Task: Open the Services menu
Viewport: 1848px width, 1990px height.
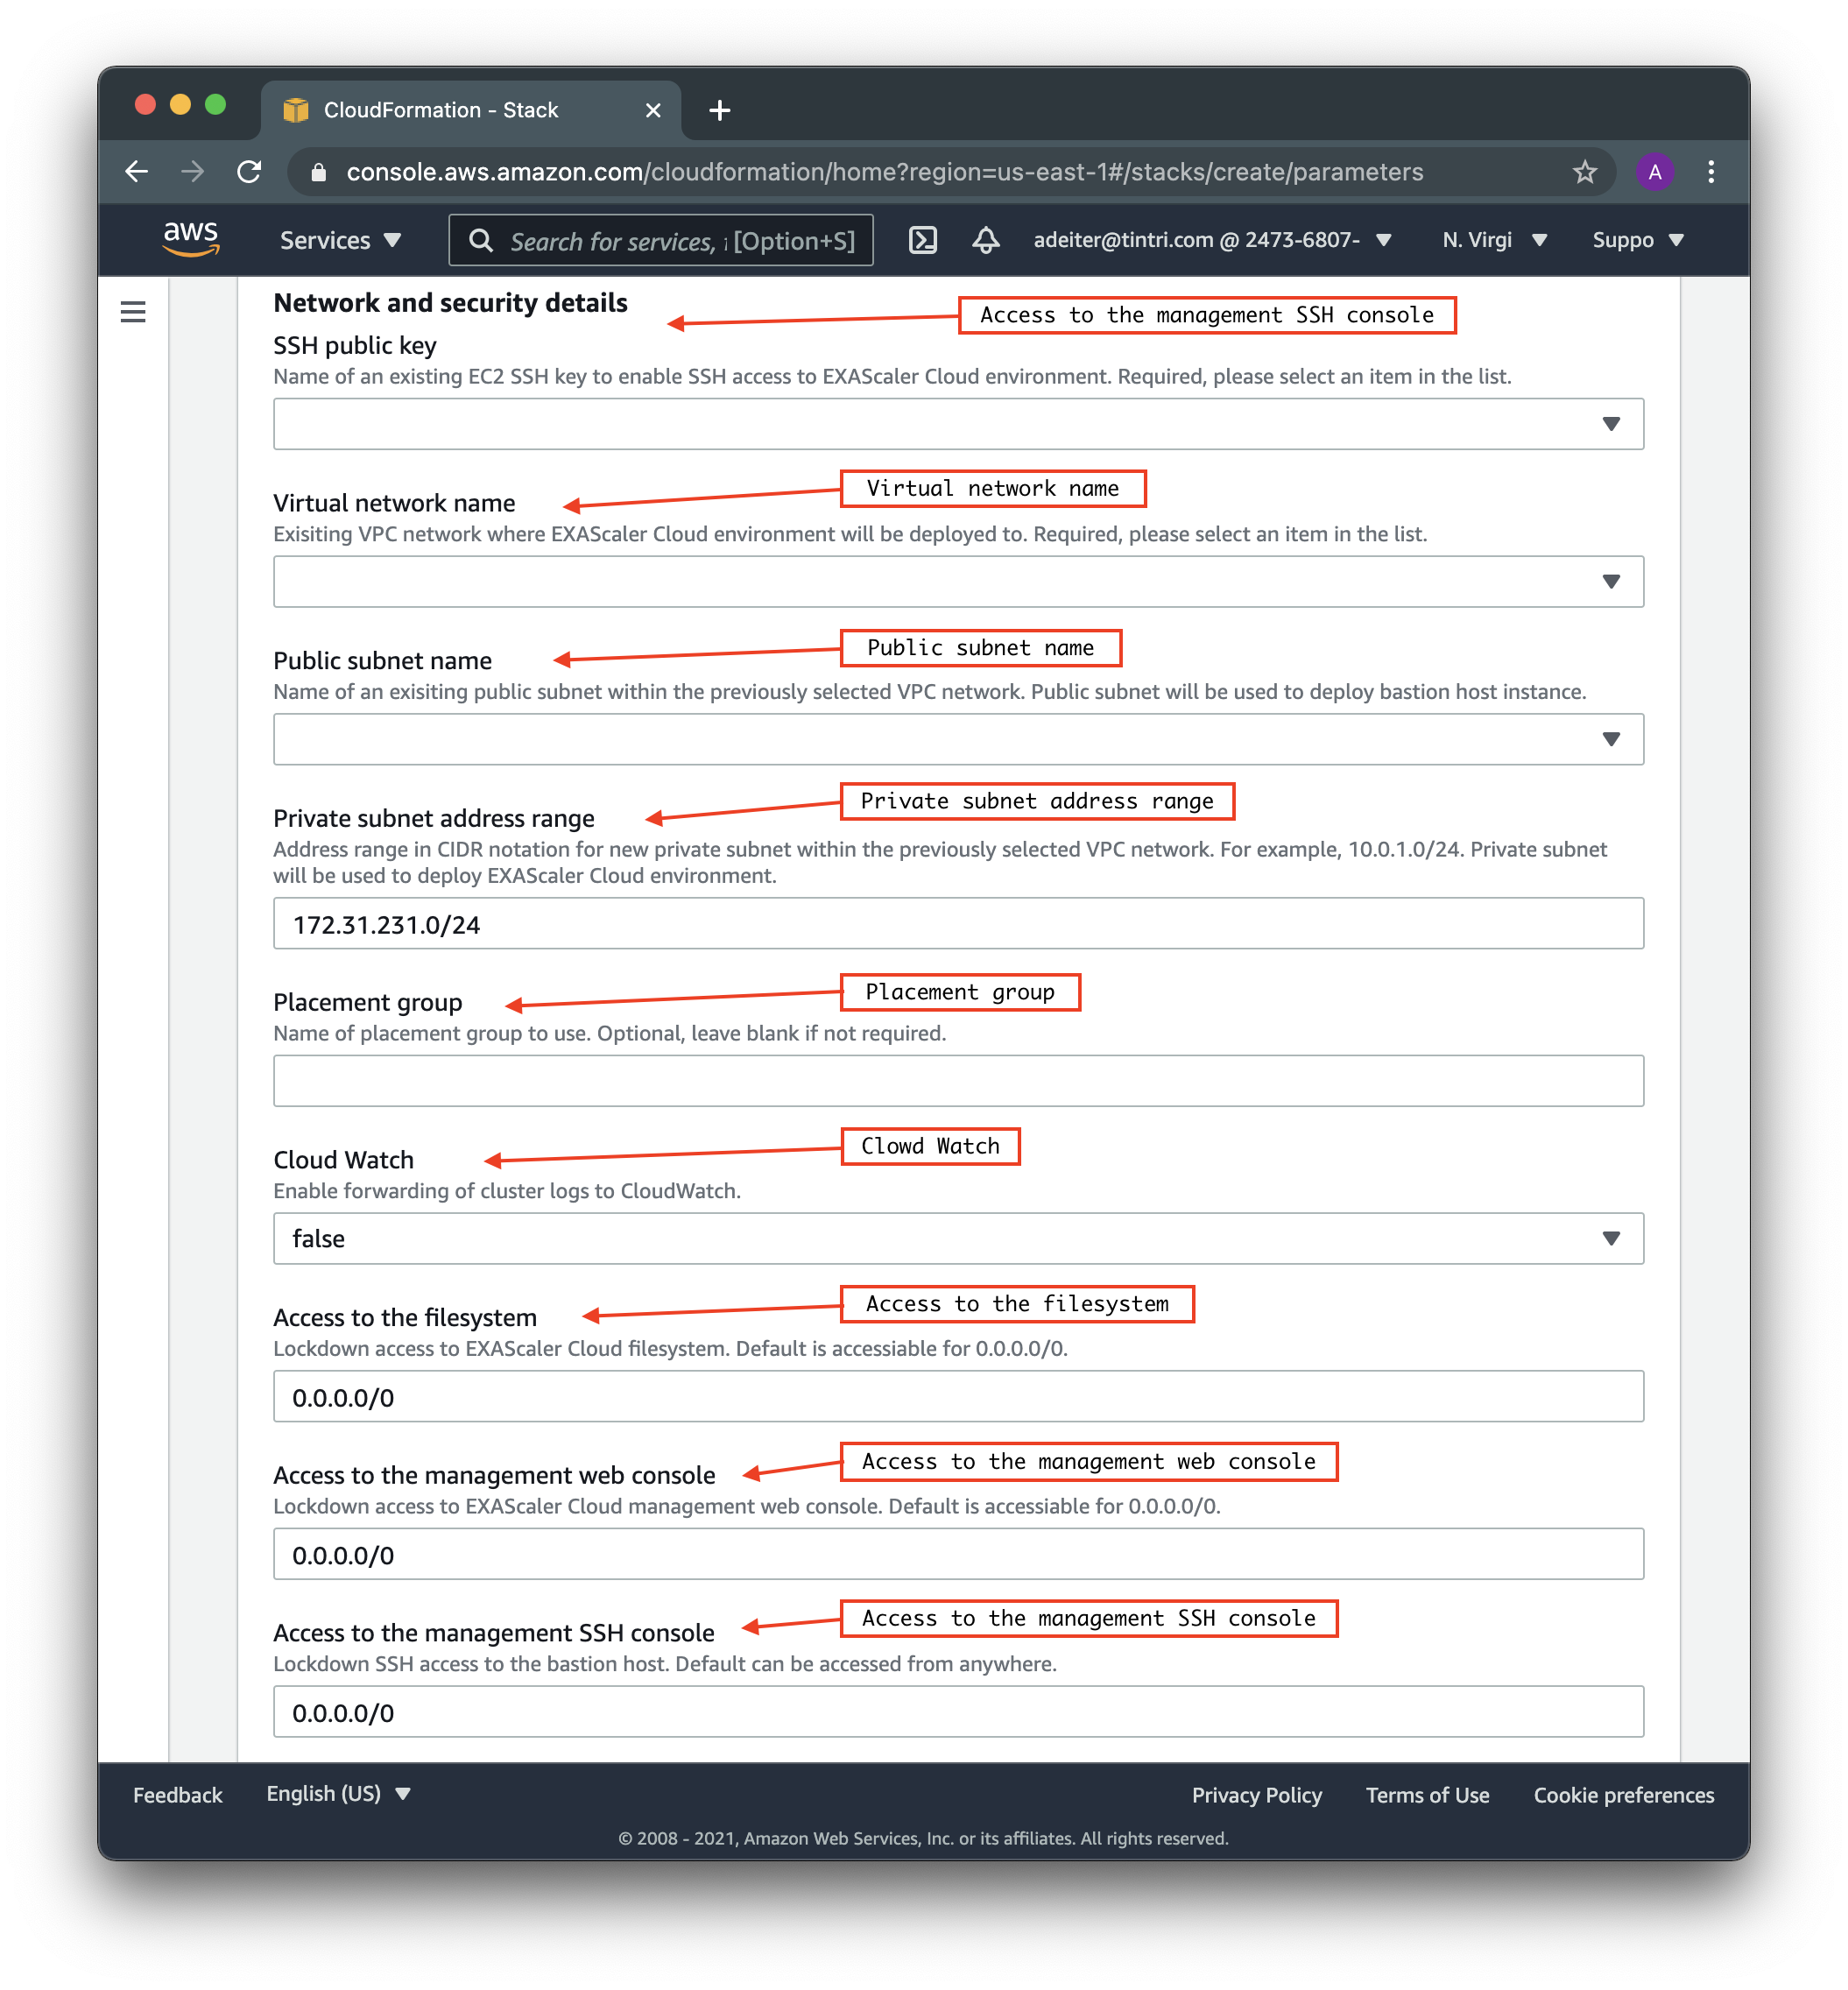Action: pyautogui.click(x=340, y=240)
